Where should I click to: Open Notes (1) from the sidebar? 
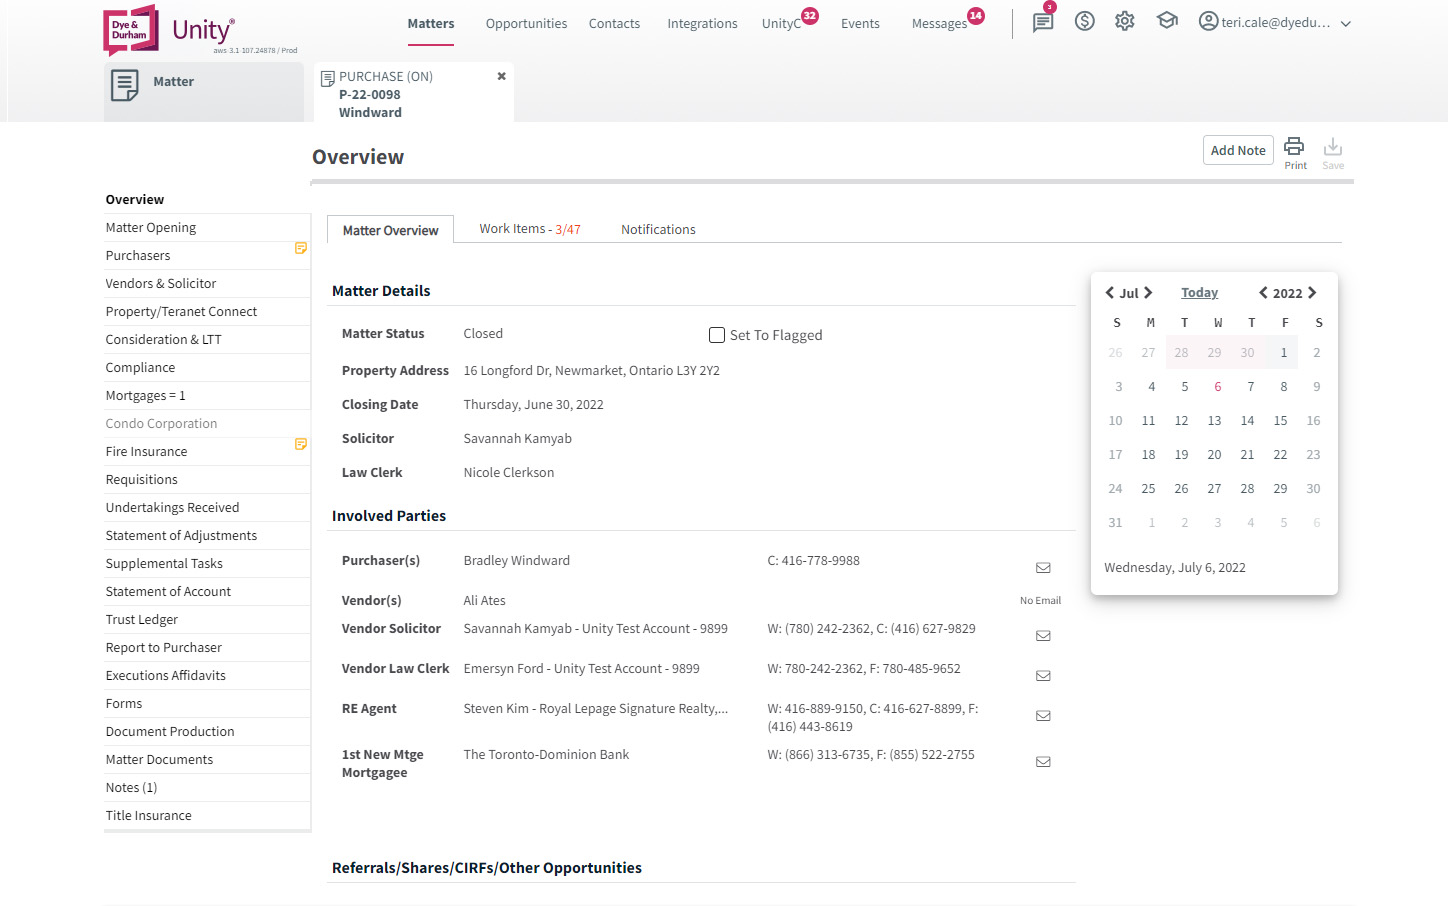click(x=130, y=787)
